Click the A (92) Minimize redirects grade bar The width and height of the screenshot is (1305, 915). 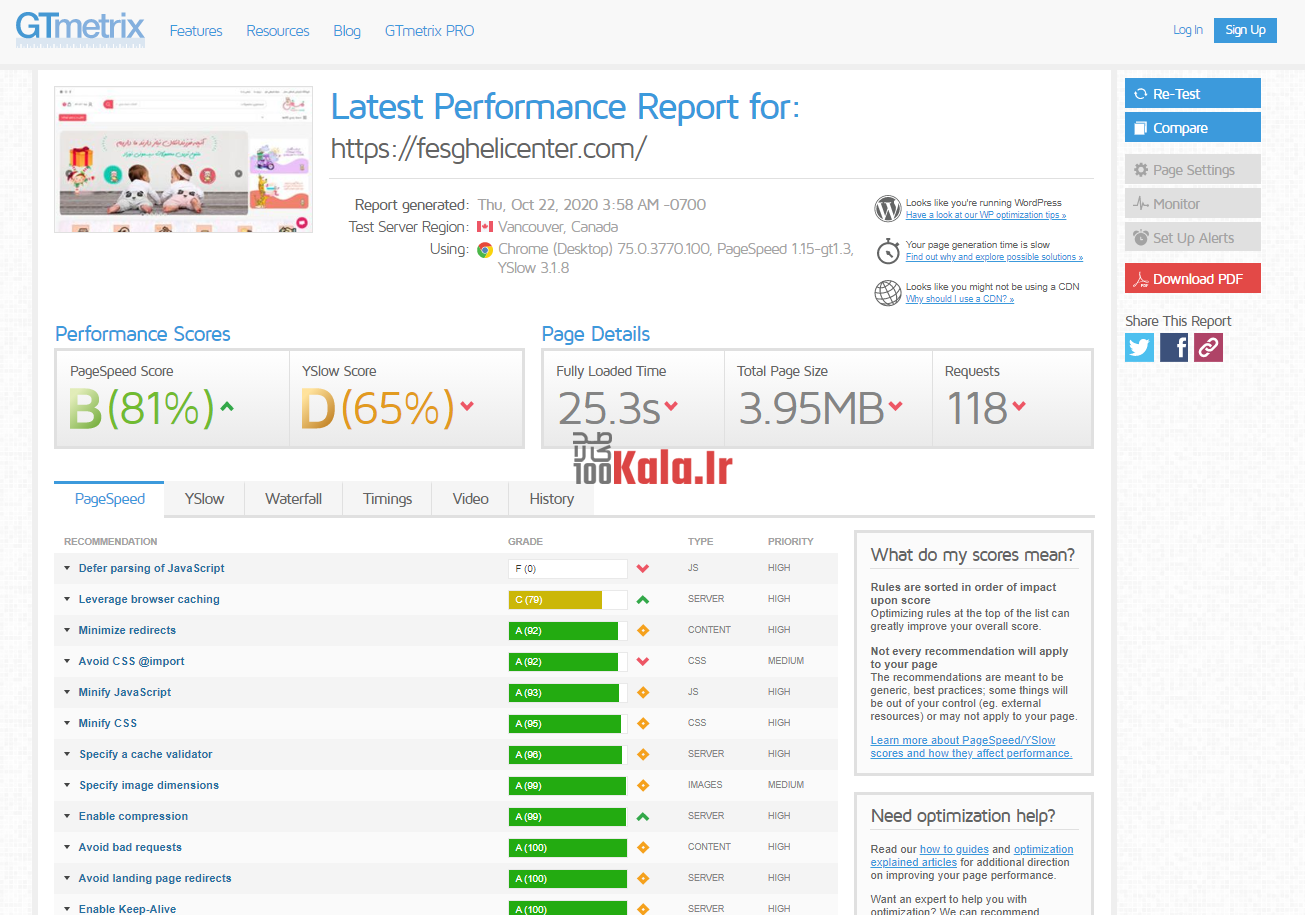click(x=568, y=631)
